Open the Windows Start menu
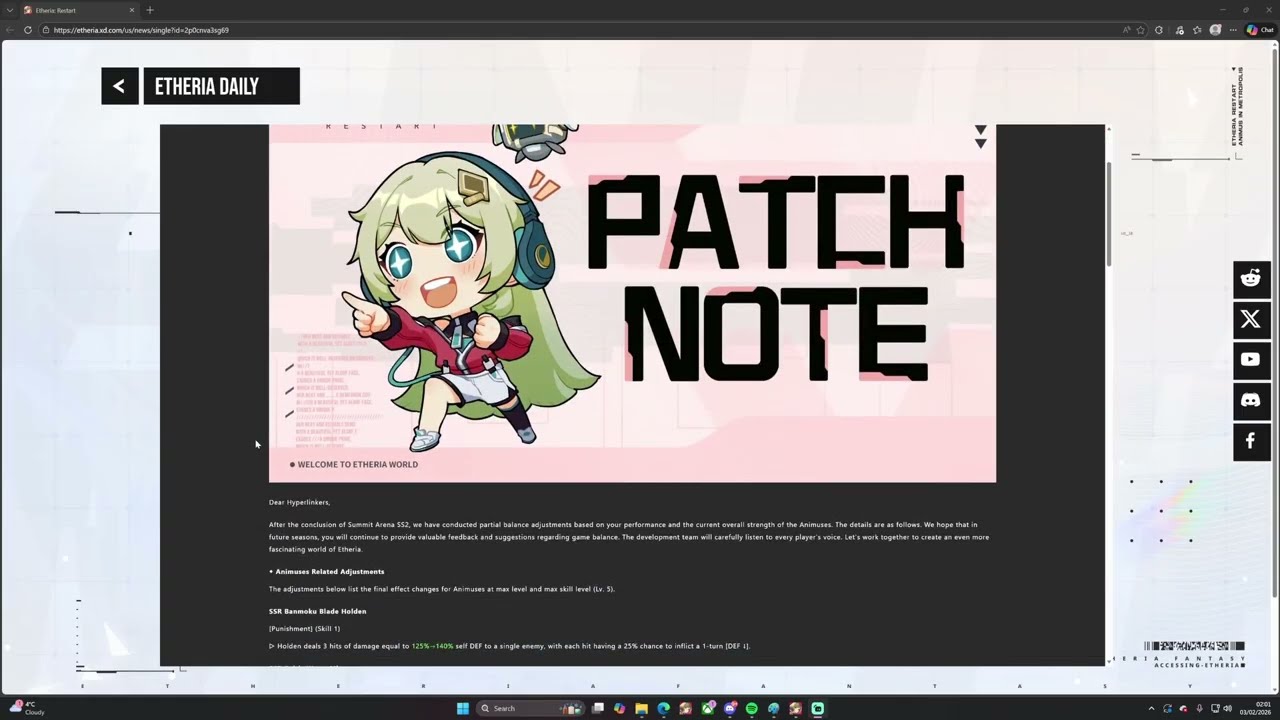The height and width of the screenshot is (720, 1280). [463, 708]
